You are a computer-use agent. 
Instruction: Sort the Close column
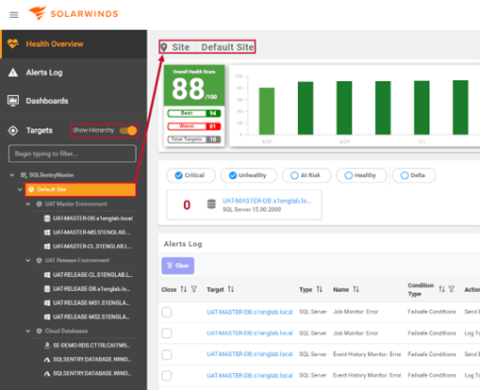[x=184, y=289]
